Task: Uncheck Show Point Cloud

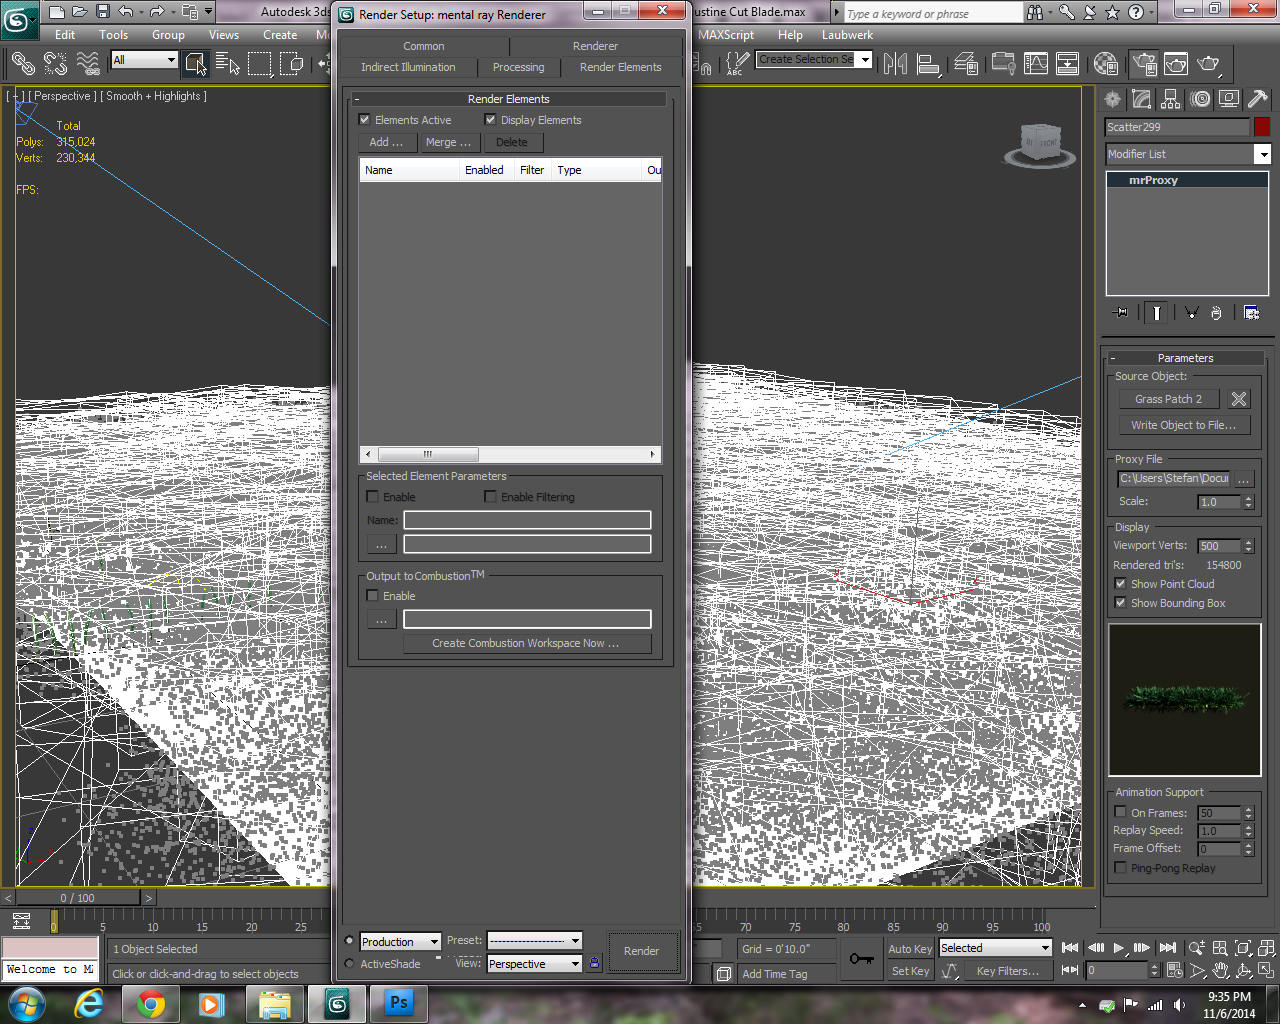Action: pos(1120,584)
